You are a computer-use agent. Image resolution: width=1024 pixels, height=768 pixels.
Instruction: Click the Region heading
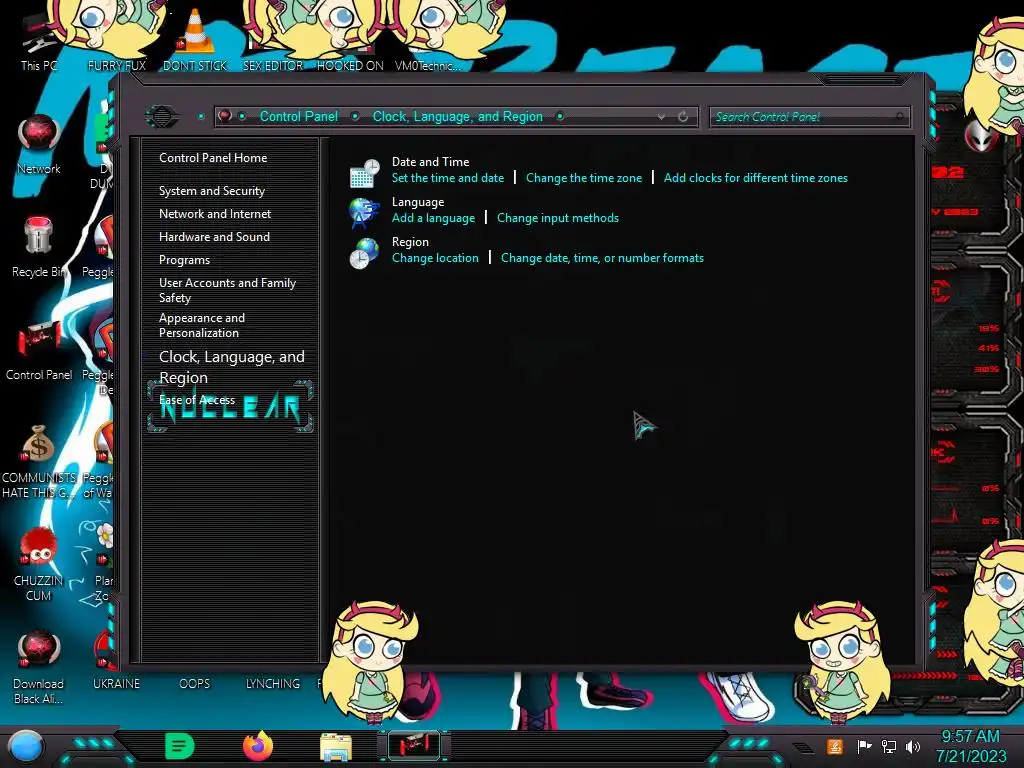tap(410, 242)
